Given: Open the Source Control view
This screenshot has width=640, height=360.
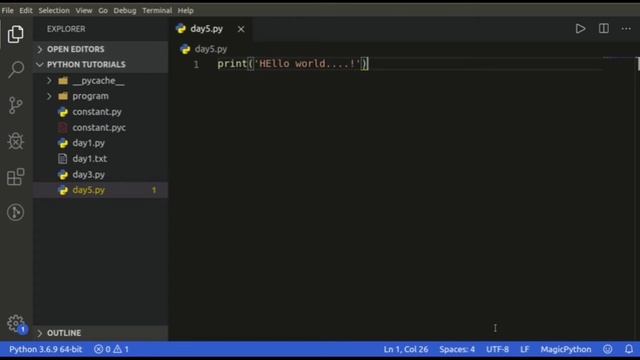Looking at the screenshot, I should click(16, 105).
